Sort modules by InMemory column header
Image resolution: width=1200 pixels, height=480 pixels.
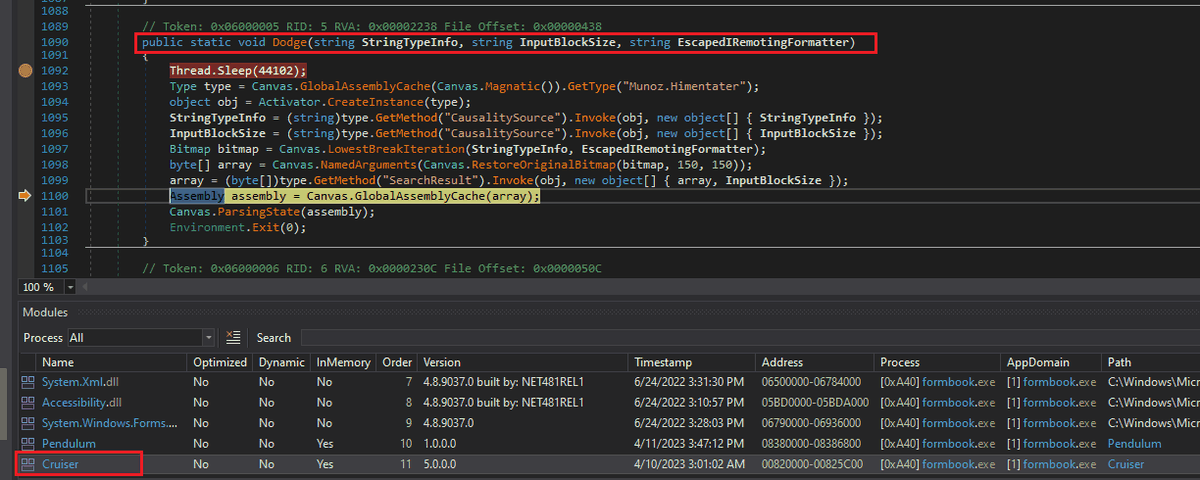point(343,362)
